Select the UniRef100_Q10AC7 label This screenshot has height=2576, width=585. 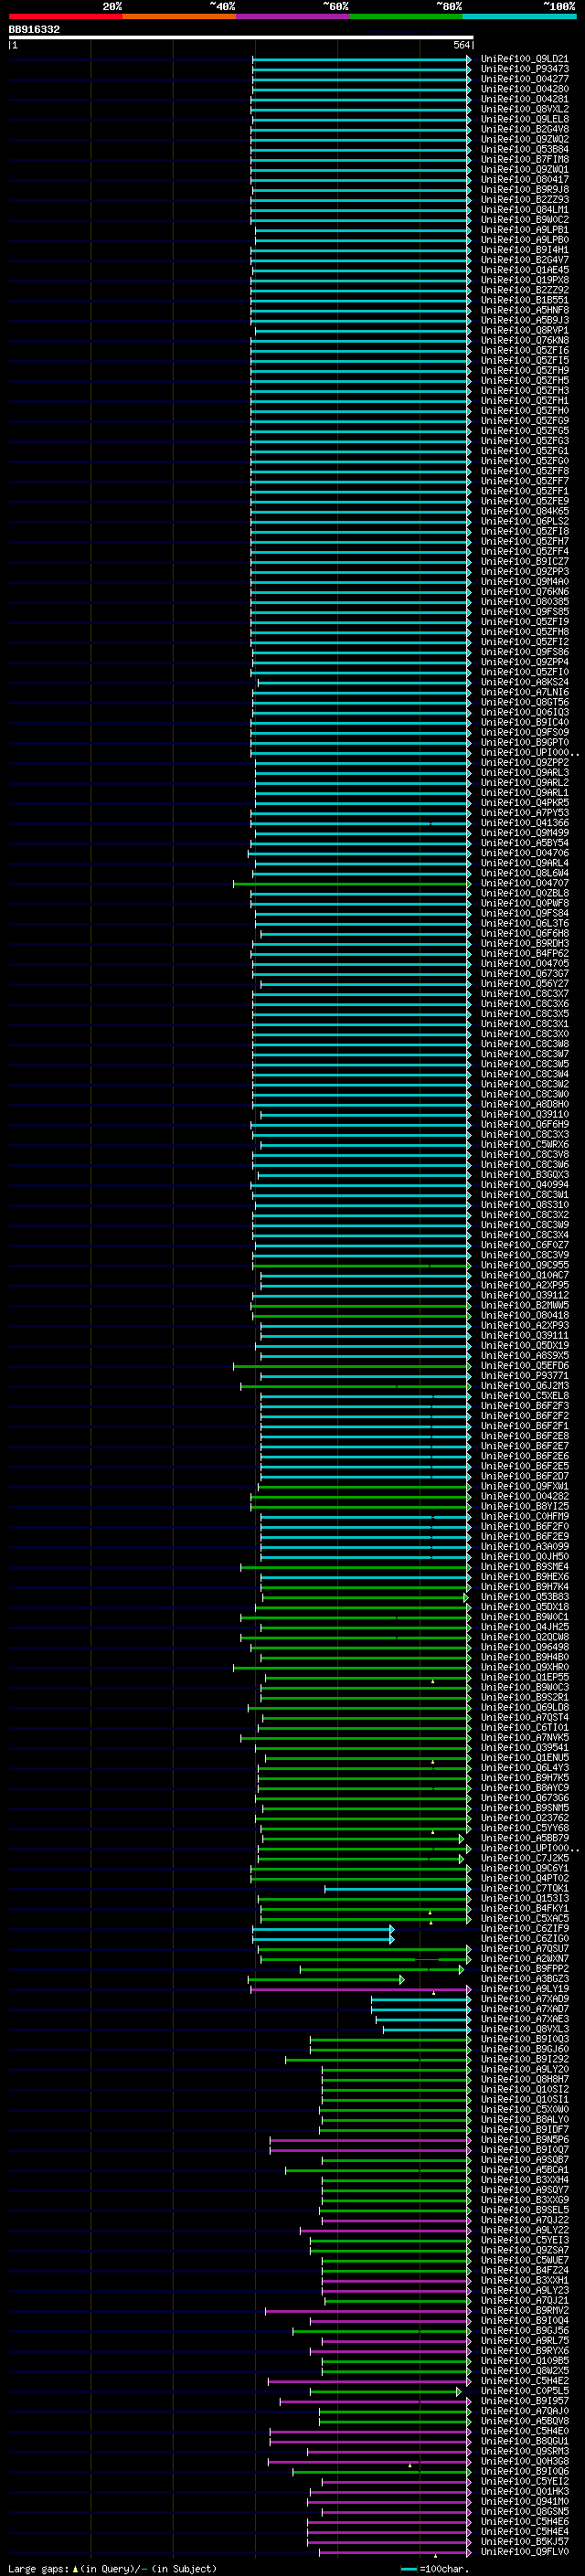[x=524, y=1275]
